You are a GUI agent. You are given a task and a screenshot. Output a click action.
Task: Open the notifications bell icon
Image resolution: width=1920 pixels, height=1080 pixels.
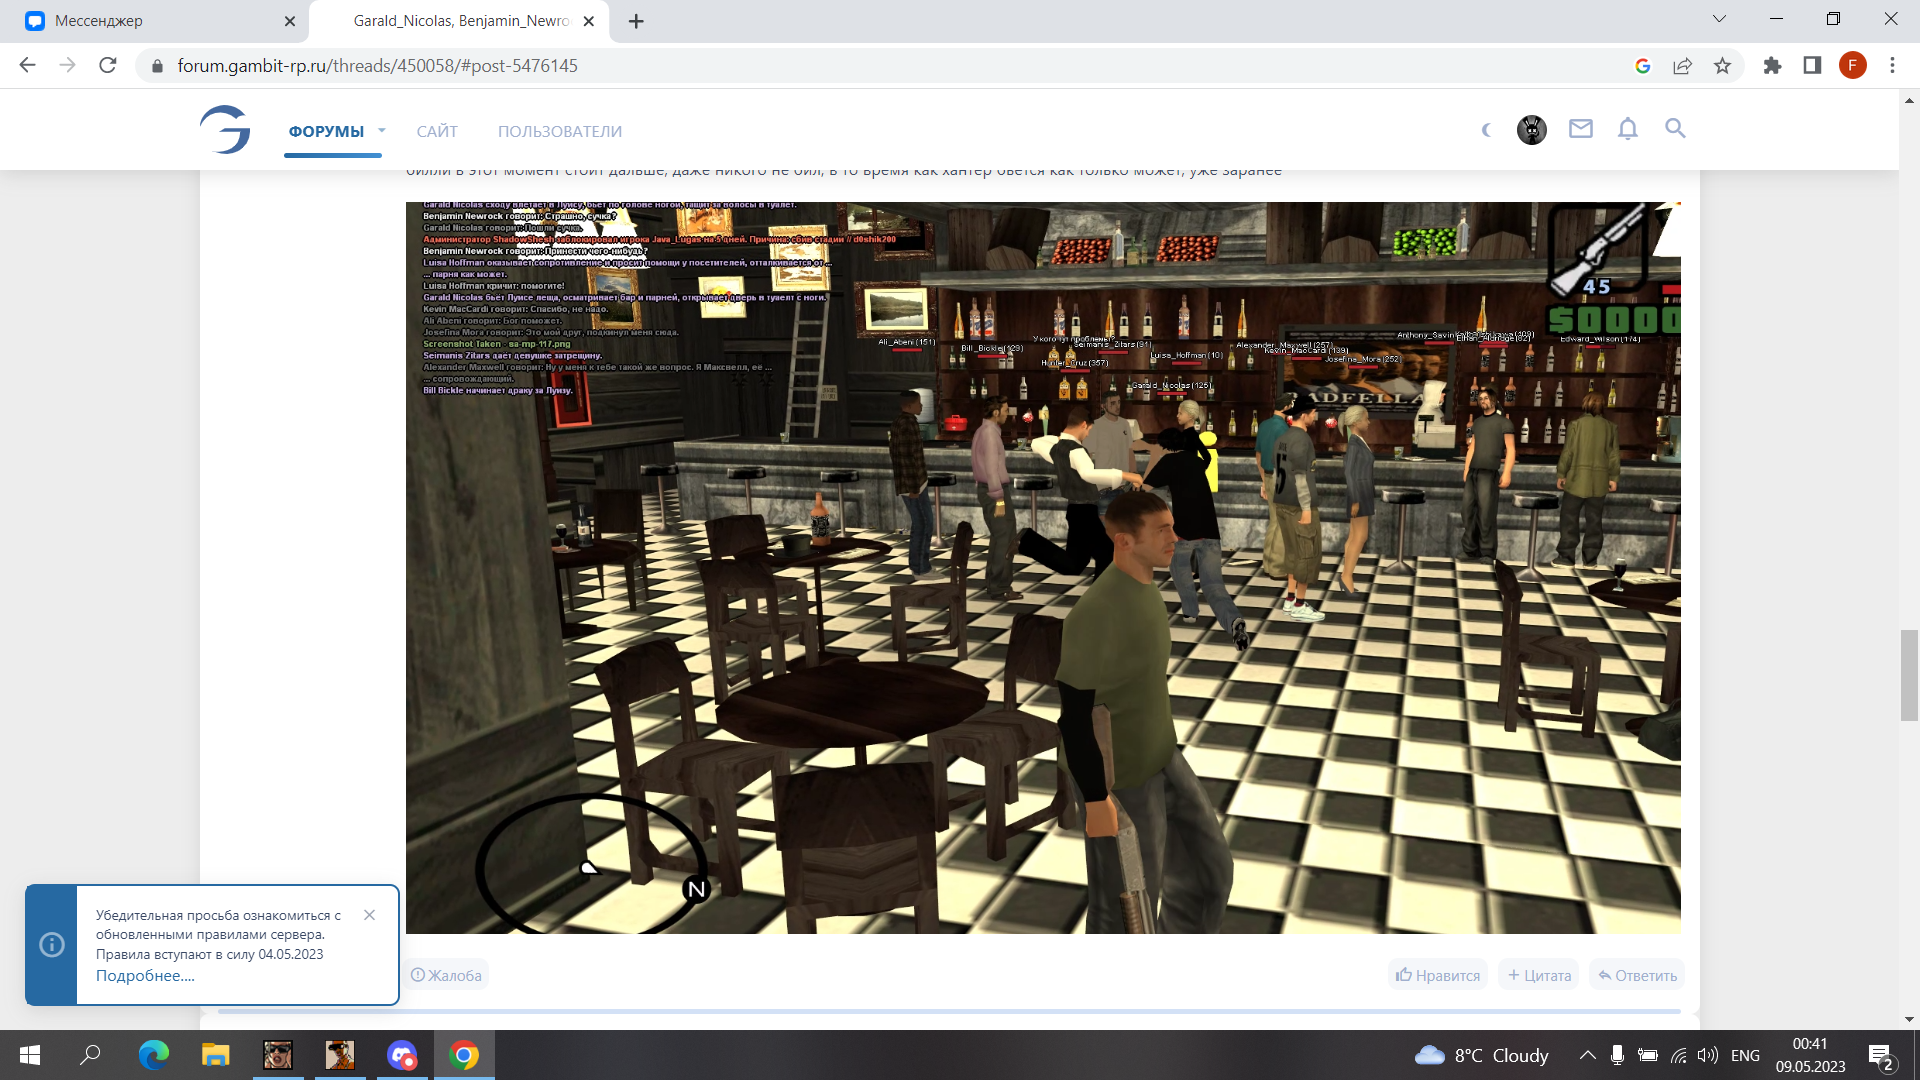(1628, 129)
